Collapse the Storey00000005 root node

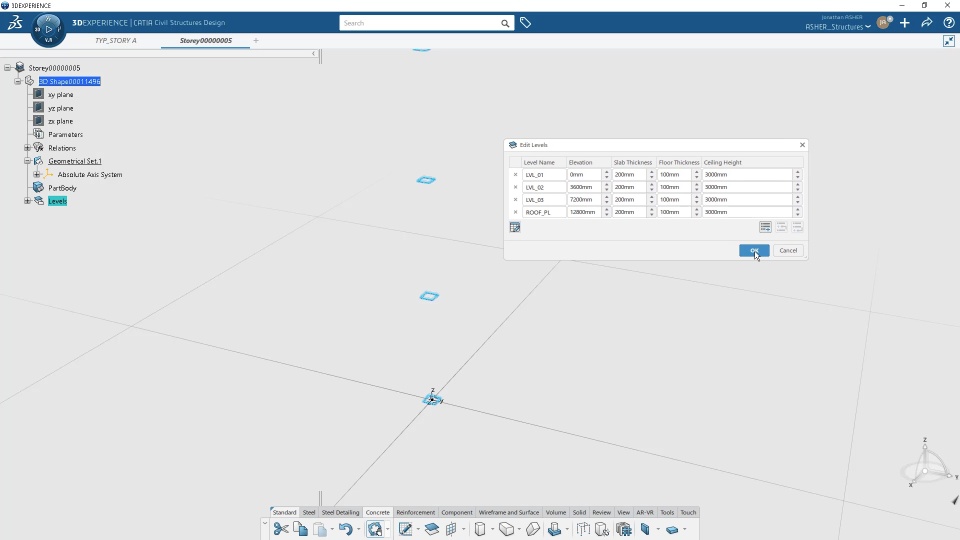7,68
